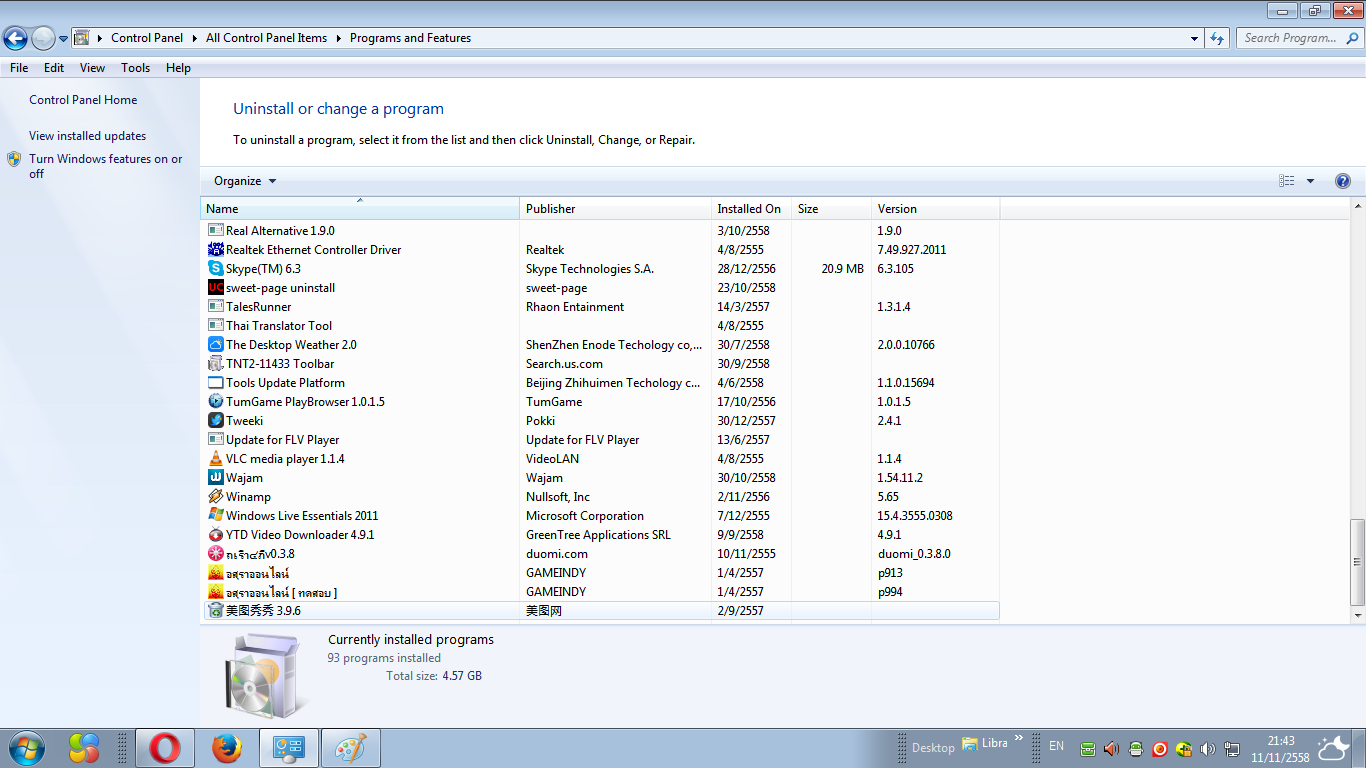1366x768 pixels.
Task: Expand the All Control Panel Items breadcrumb arrow
Action: tap(338, 38)
